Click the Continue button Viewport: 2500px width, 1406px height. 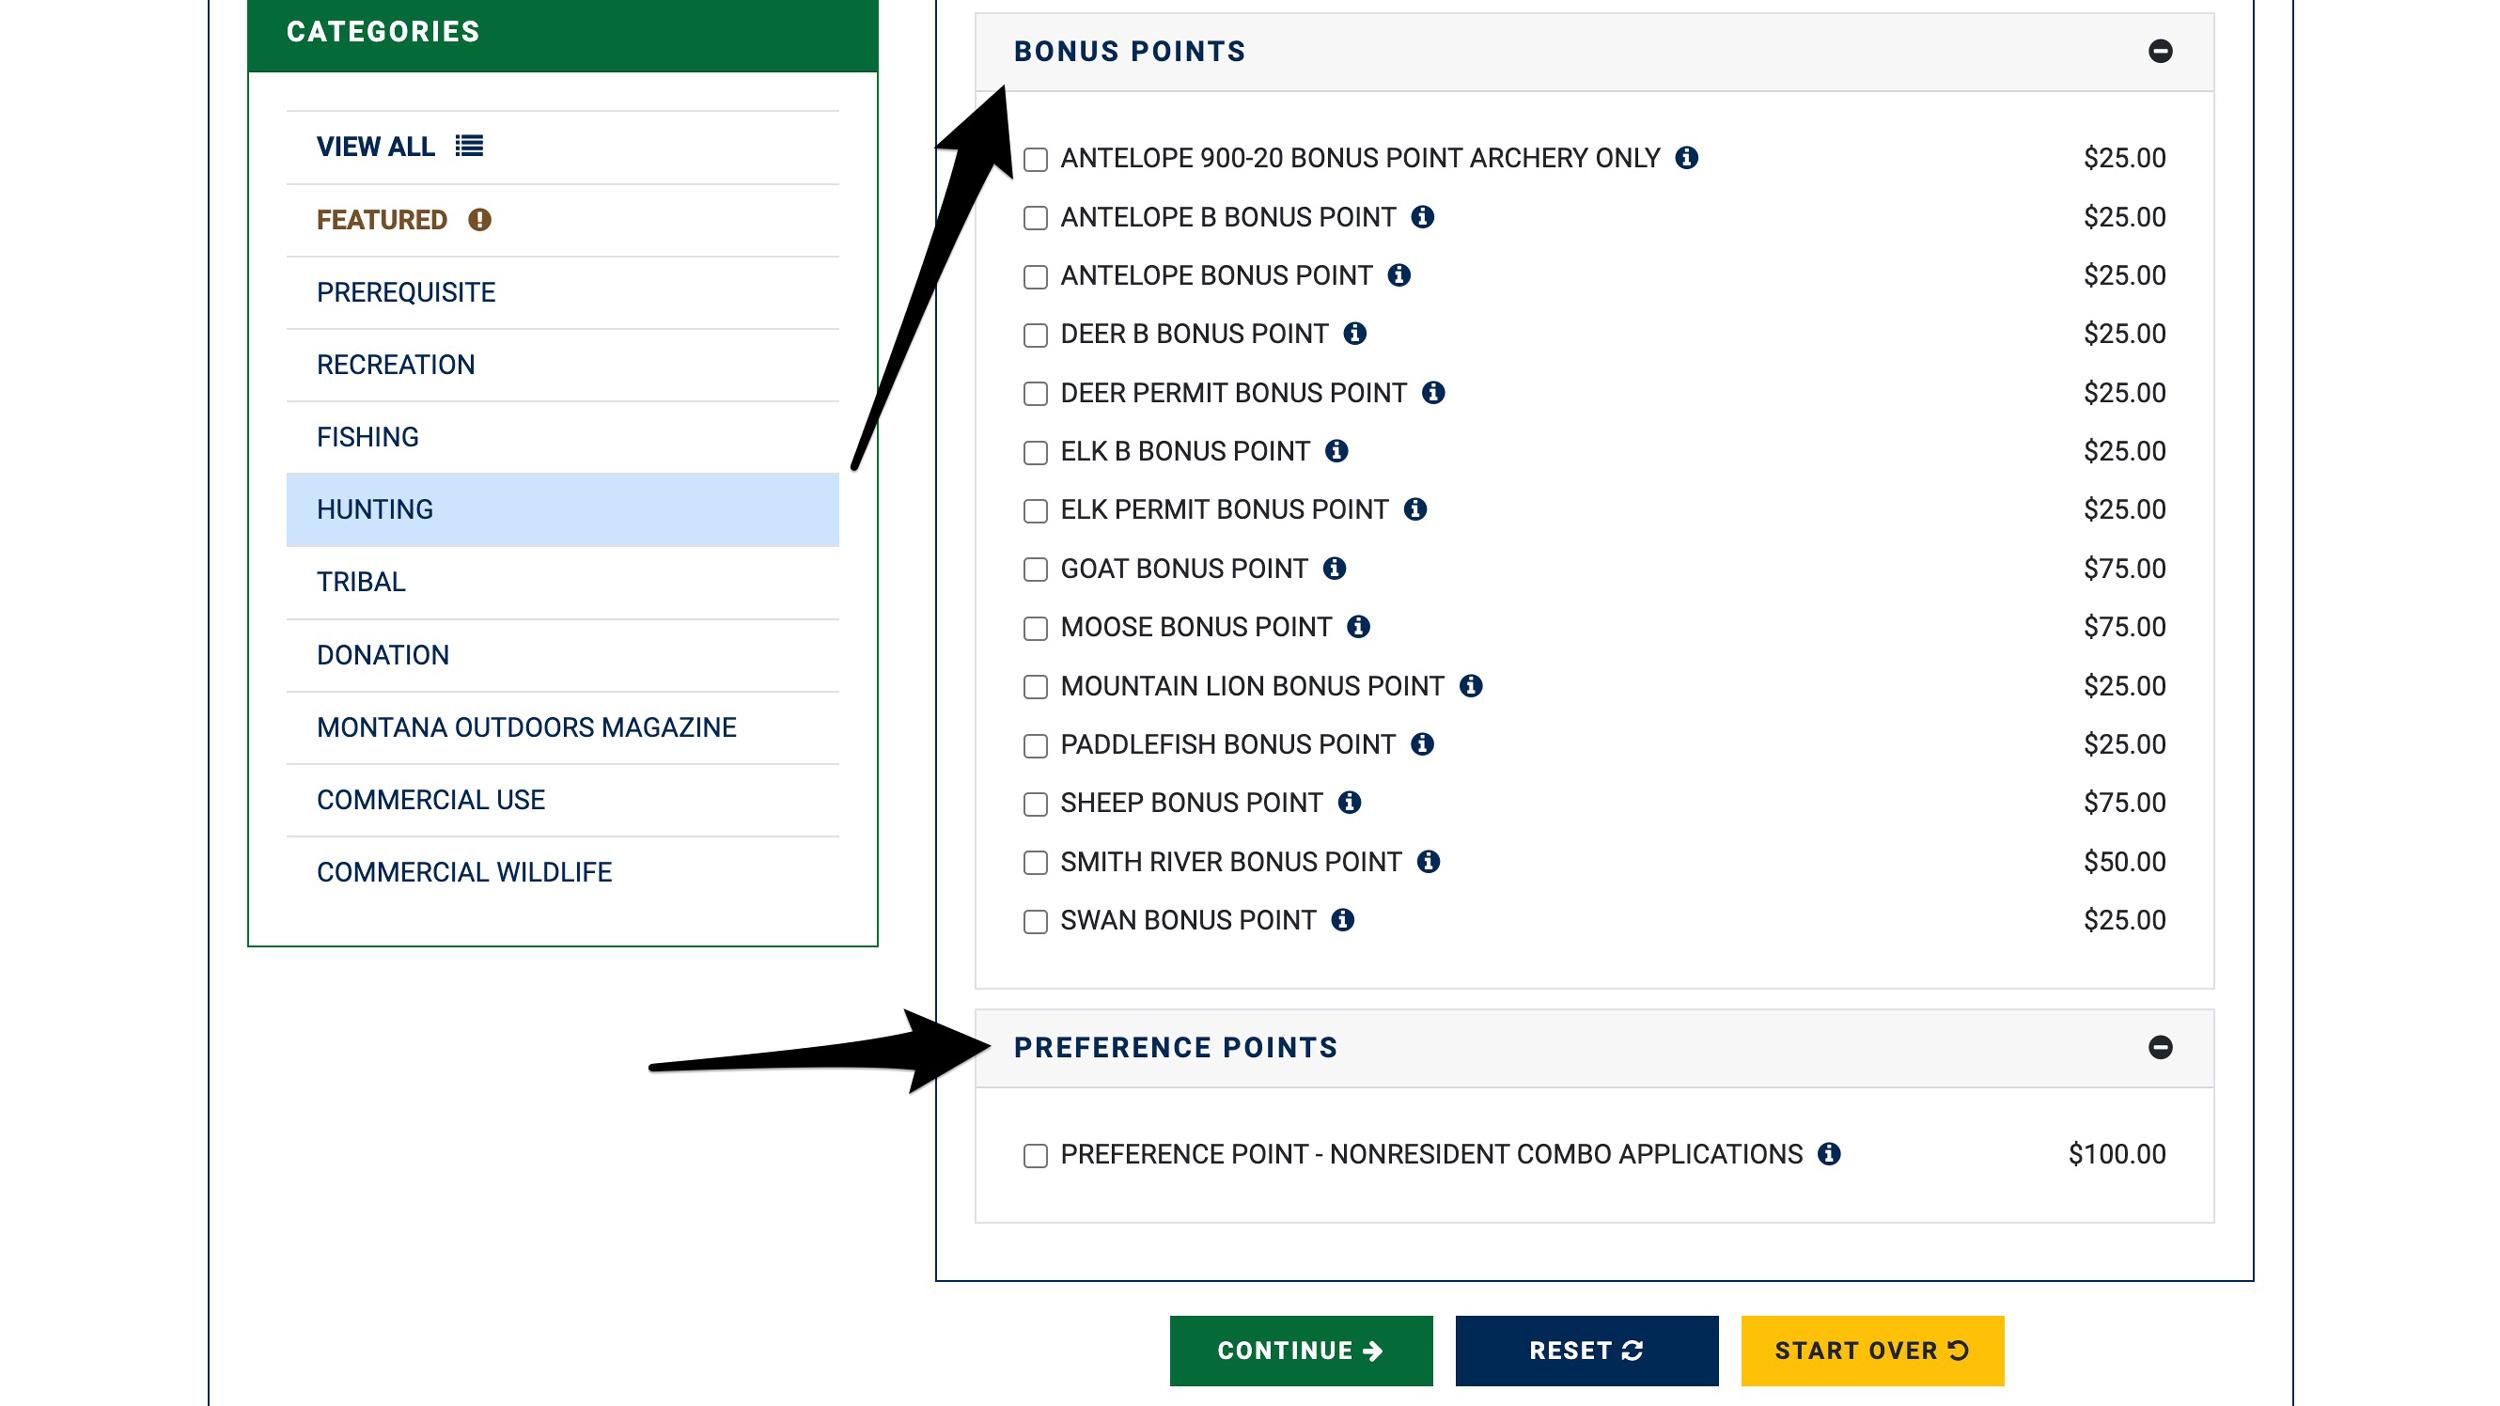tap(1299, 1350)
